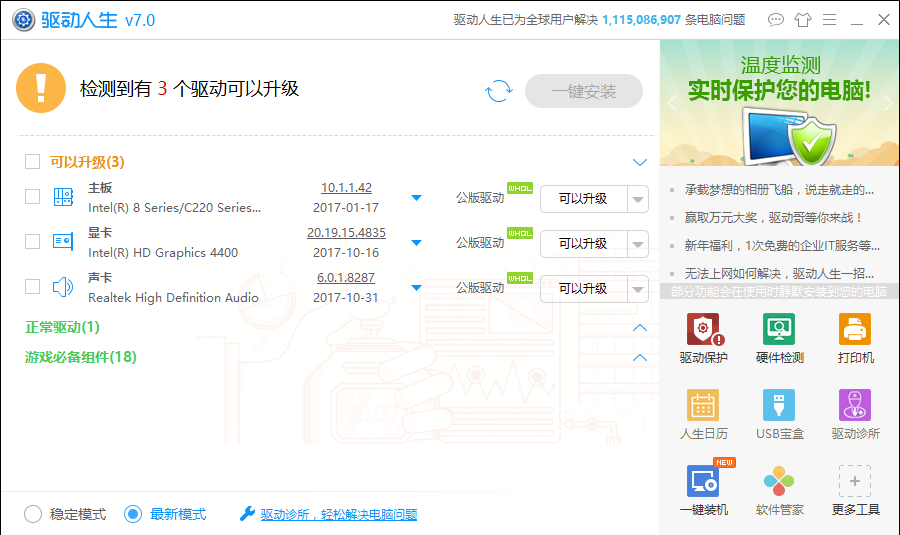Screen dimensions: 900x535
Task: Open the feedback chat bubble icon
Action: click(775, 20)
